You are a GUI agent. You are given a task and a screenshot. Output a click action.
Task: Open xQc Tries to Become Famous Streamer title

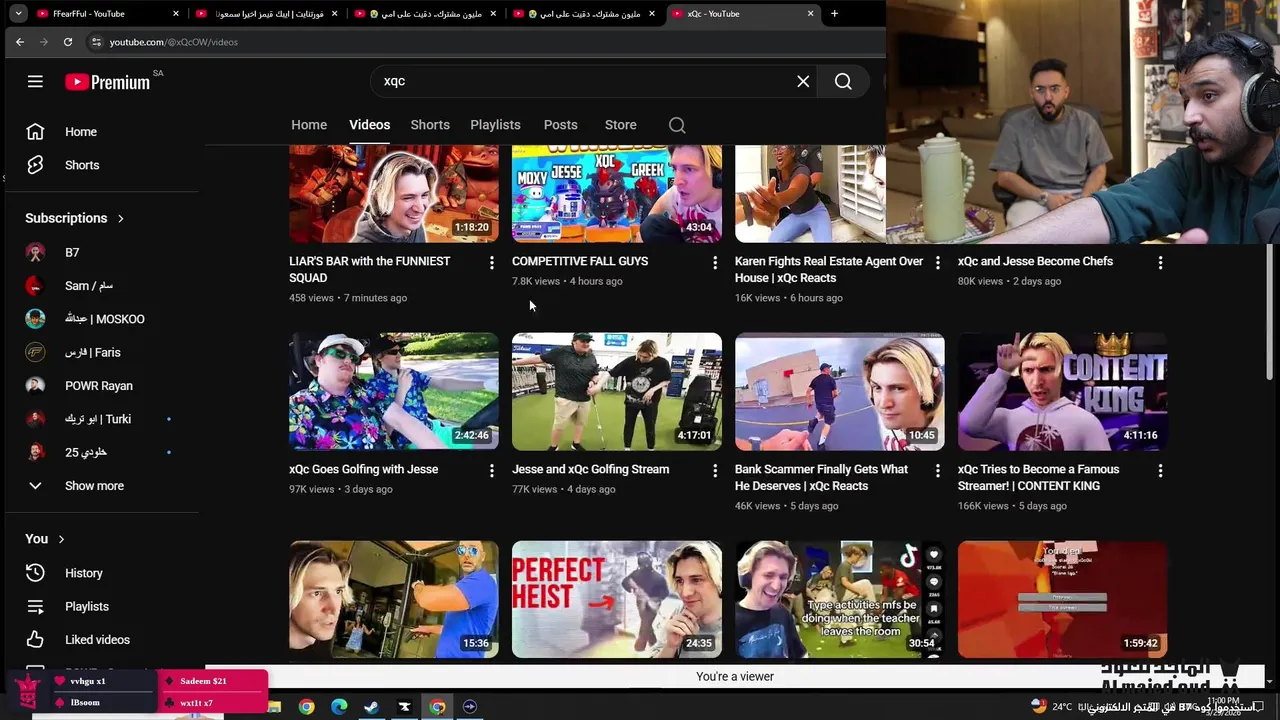[1038, 478]
